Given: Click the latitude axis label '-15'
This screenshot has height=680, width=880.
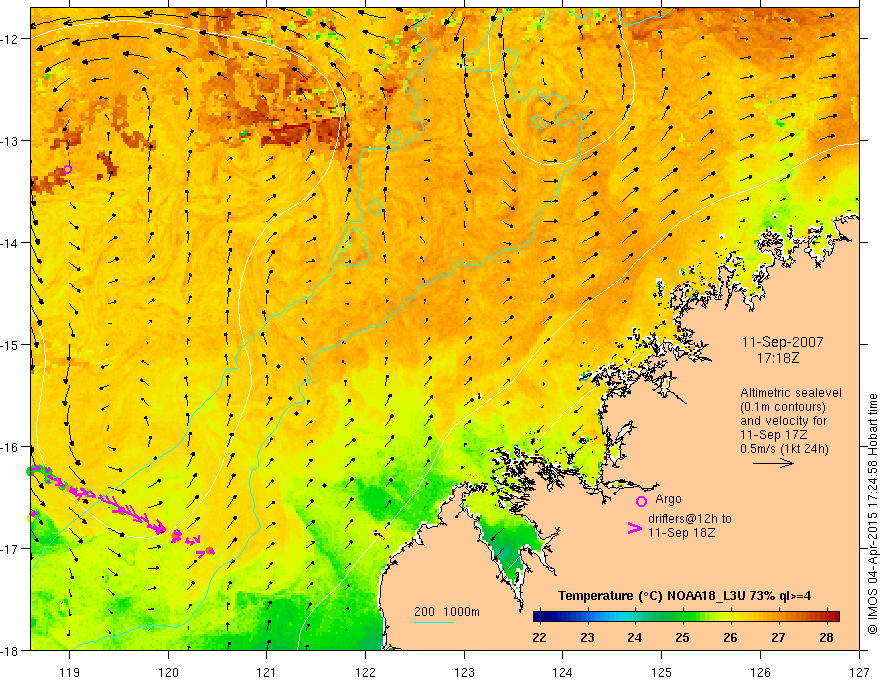Looking at the screenshot, I should [10, 344].
